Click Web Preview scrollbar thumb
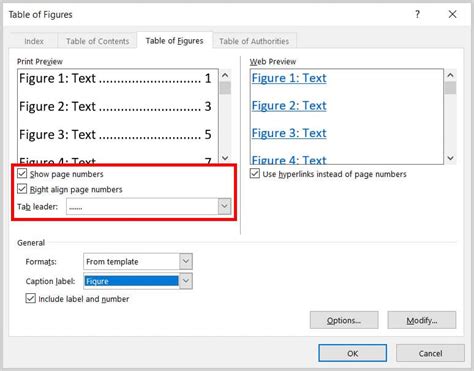The image size is (474, 371). pyautogui.click(x=450, y=88)
